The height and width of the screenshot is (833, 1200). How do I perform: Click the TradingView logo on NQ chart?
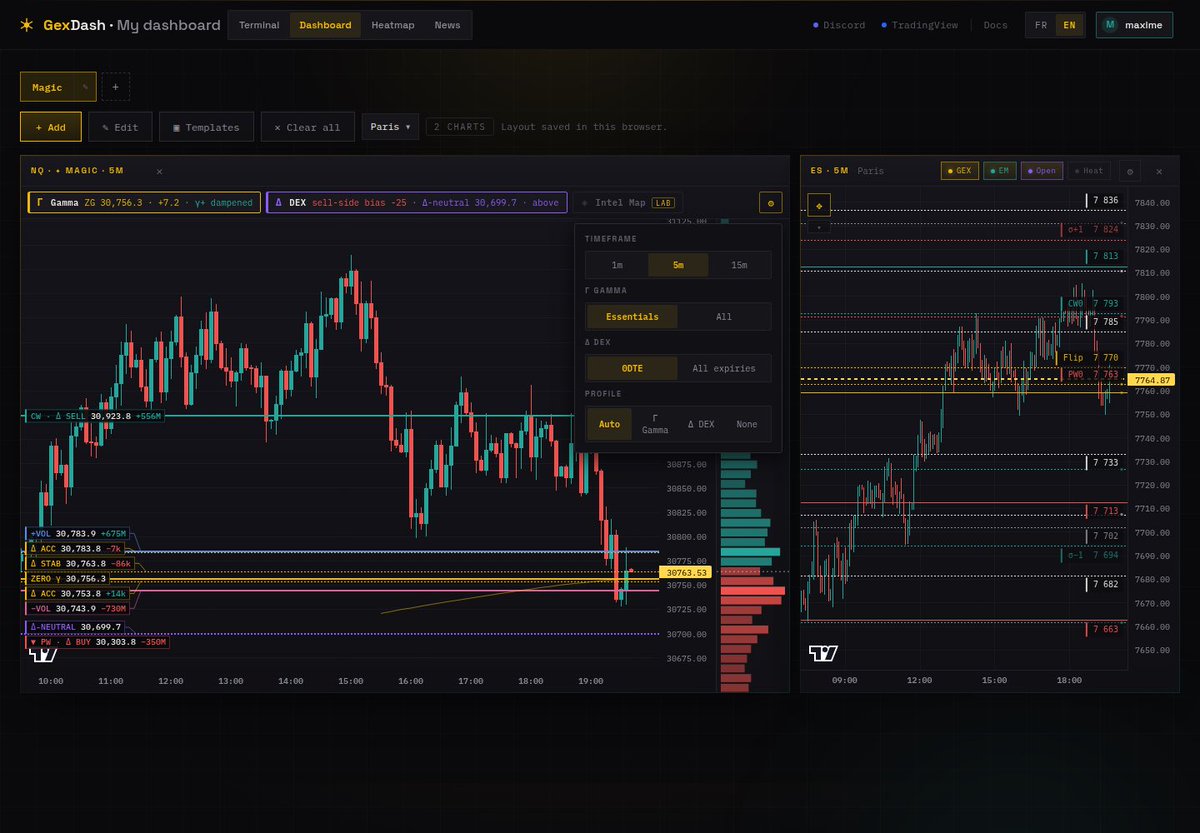pyautogui.click(x=43, y=654)
